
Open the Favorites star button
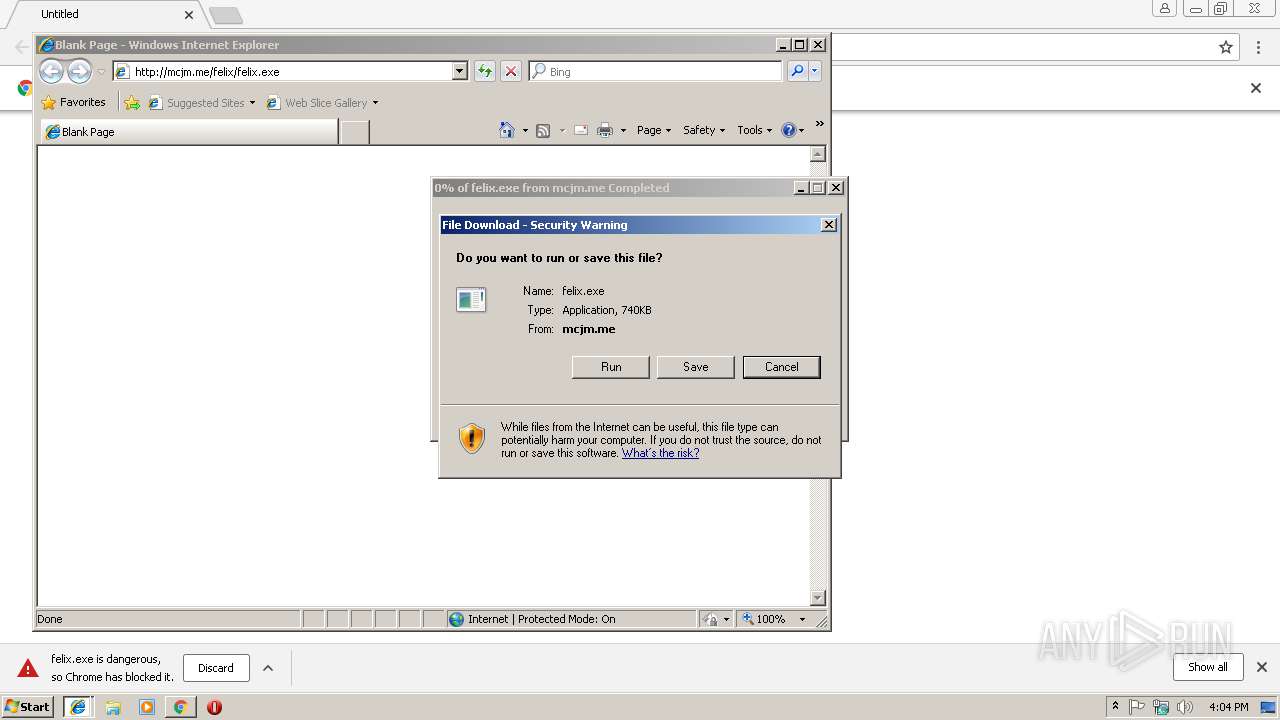(x=74, y=102)
